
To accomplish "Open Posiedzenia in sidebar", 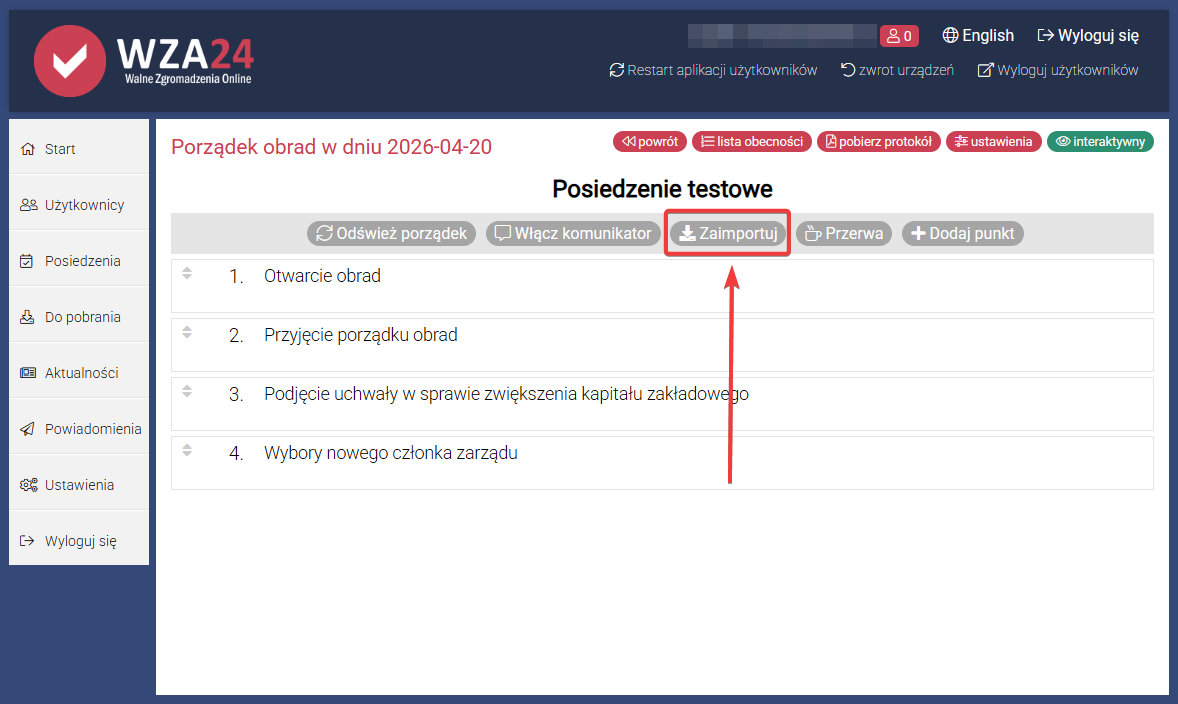I will click(81, 261).
